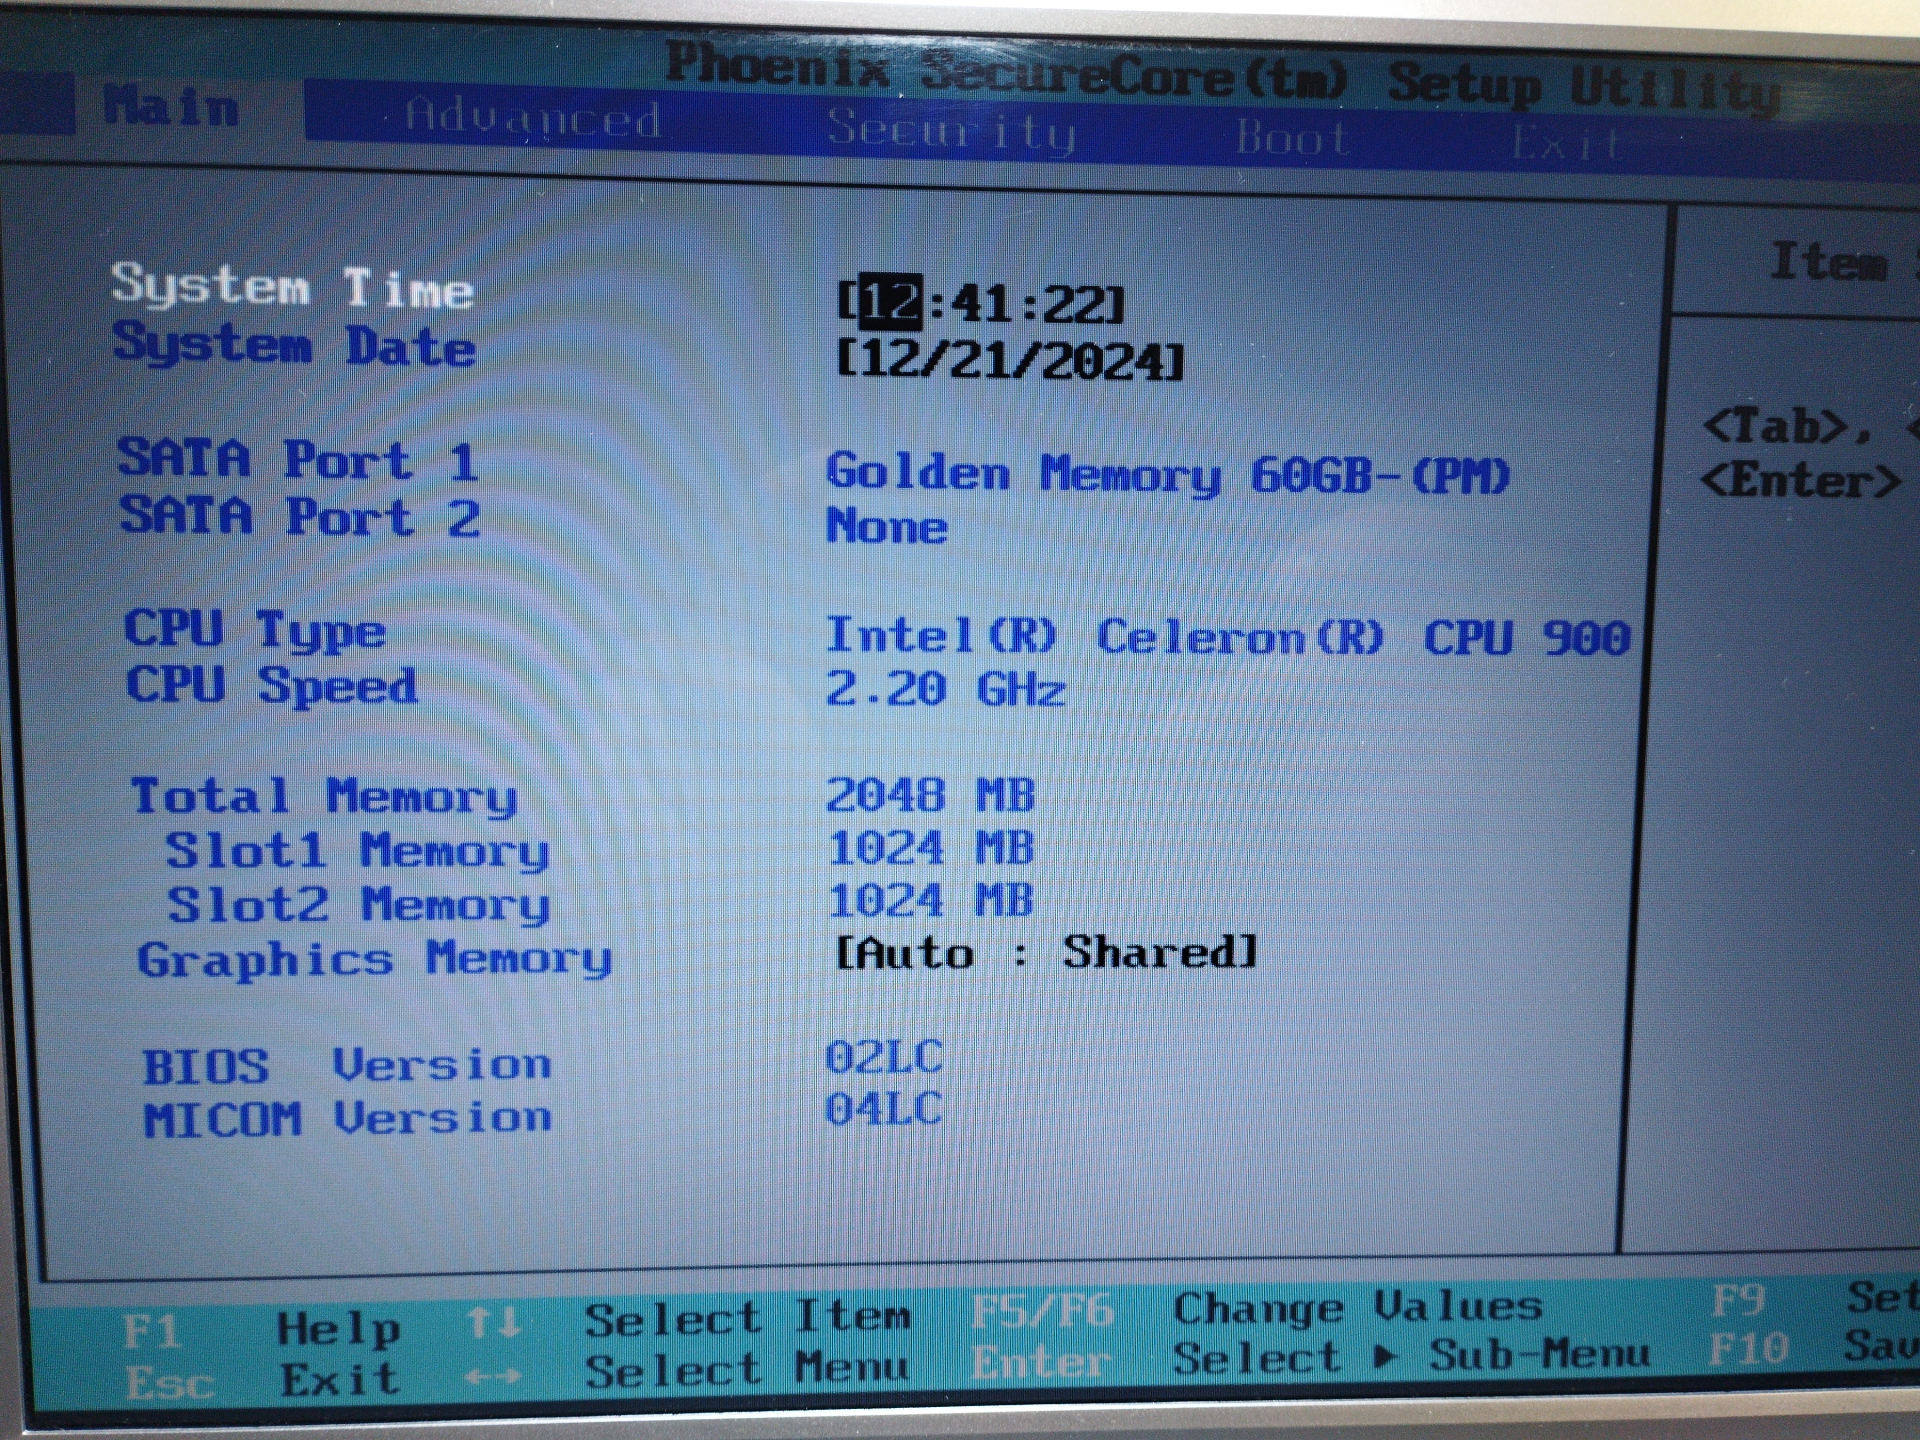
Task: Click the 2.20 GHz value
Action: [x=946, y=689]
